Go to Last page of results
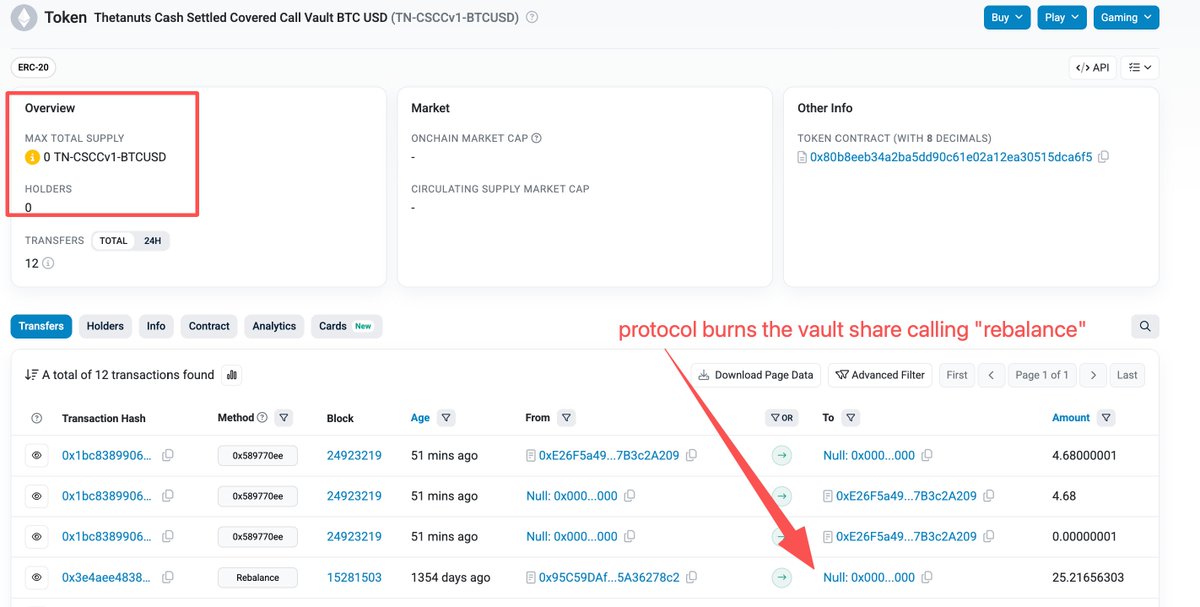Image resolution: width=1200 pixels, height=607 pixels. [1127, 375]
